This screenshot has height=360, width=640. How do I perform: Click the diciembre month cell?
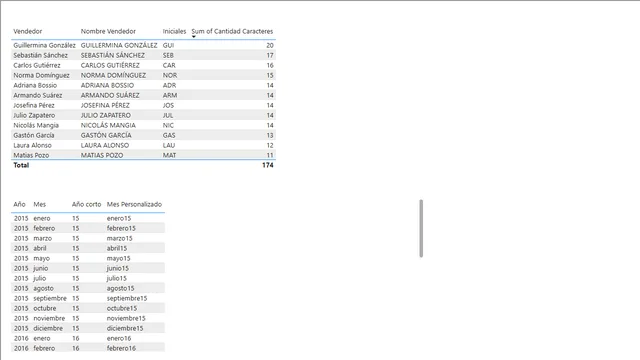[x=48, y=328]
